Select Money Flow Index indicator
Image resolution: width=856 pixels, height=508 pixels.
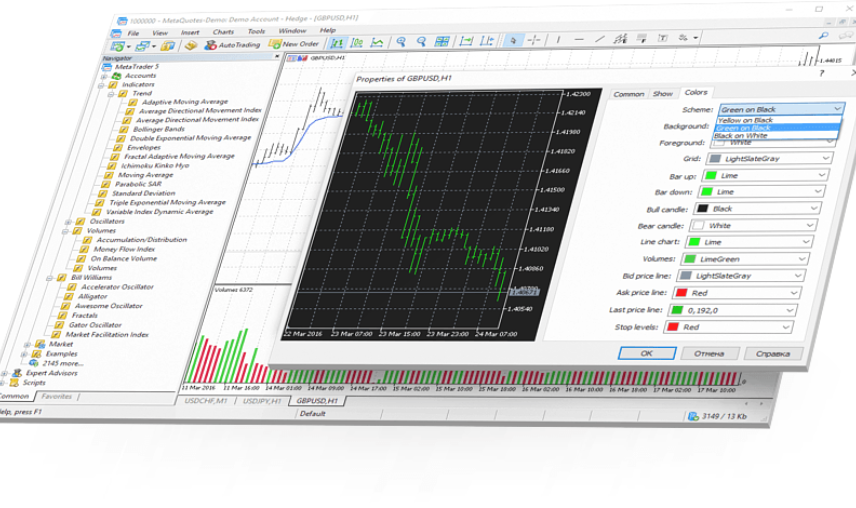click(x=124, y=249)
